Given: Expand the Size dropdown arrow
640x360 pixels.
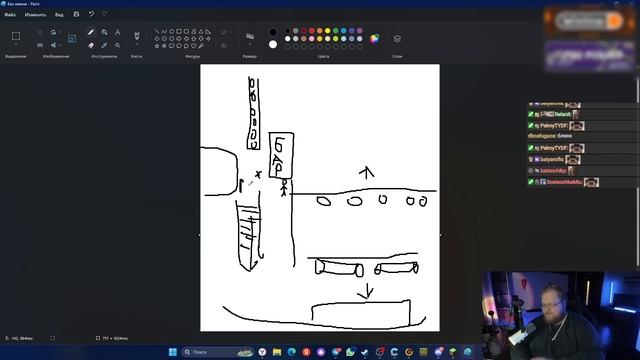Looking at the screenshot, I should pos(250,44).
